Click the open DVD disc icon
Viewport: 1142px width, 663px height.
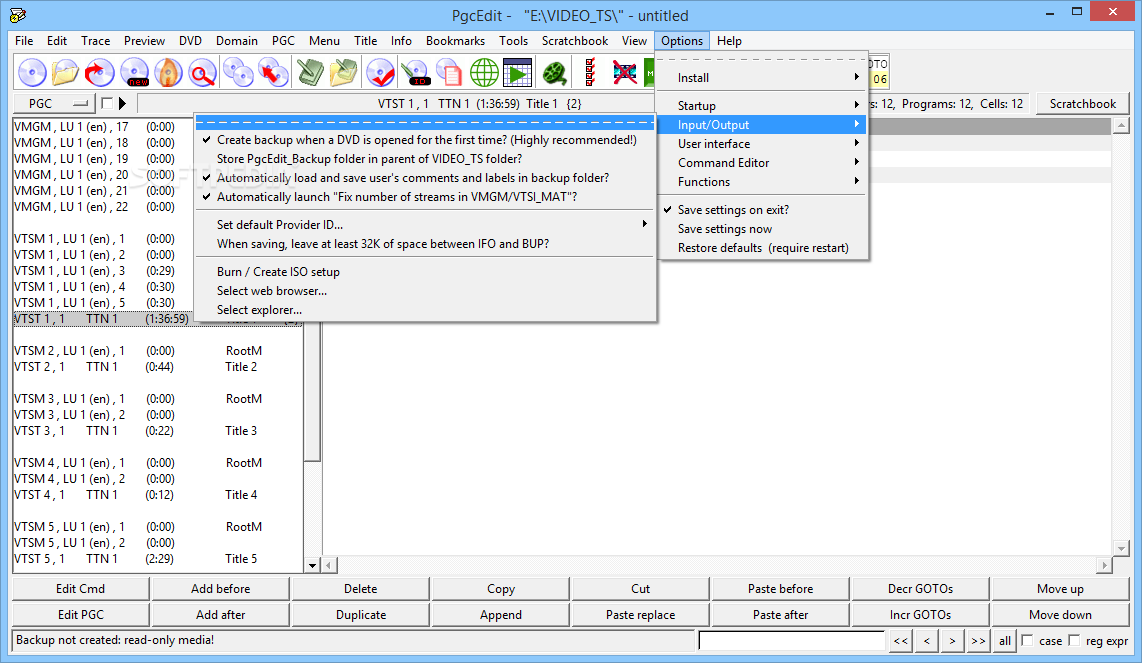click(32, 73)
